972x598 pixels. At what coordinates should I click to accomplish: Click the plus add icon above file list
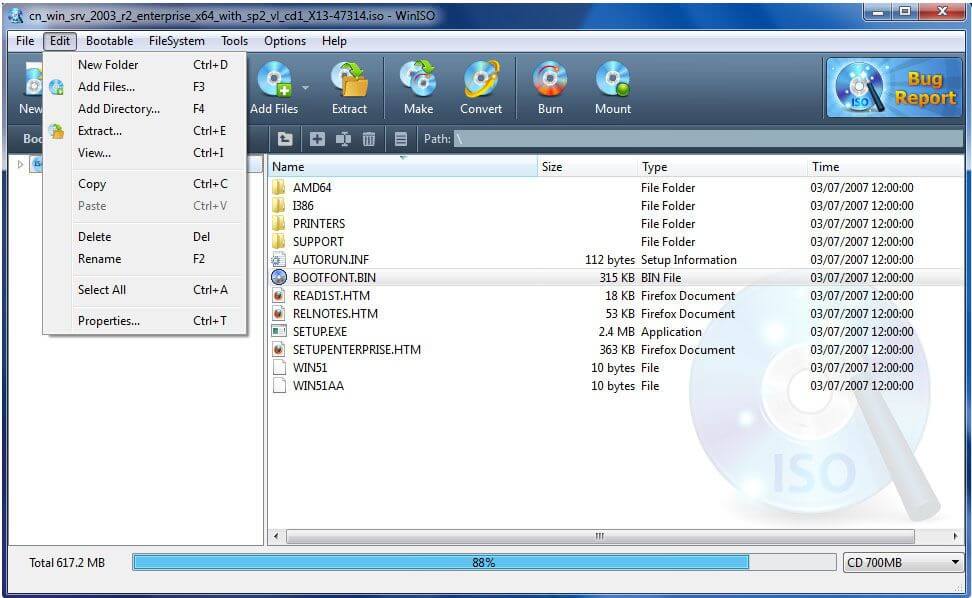point(317,139)
